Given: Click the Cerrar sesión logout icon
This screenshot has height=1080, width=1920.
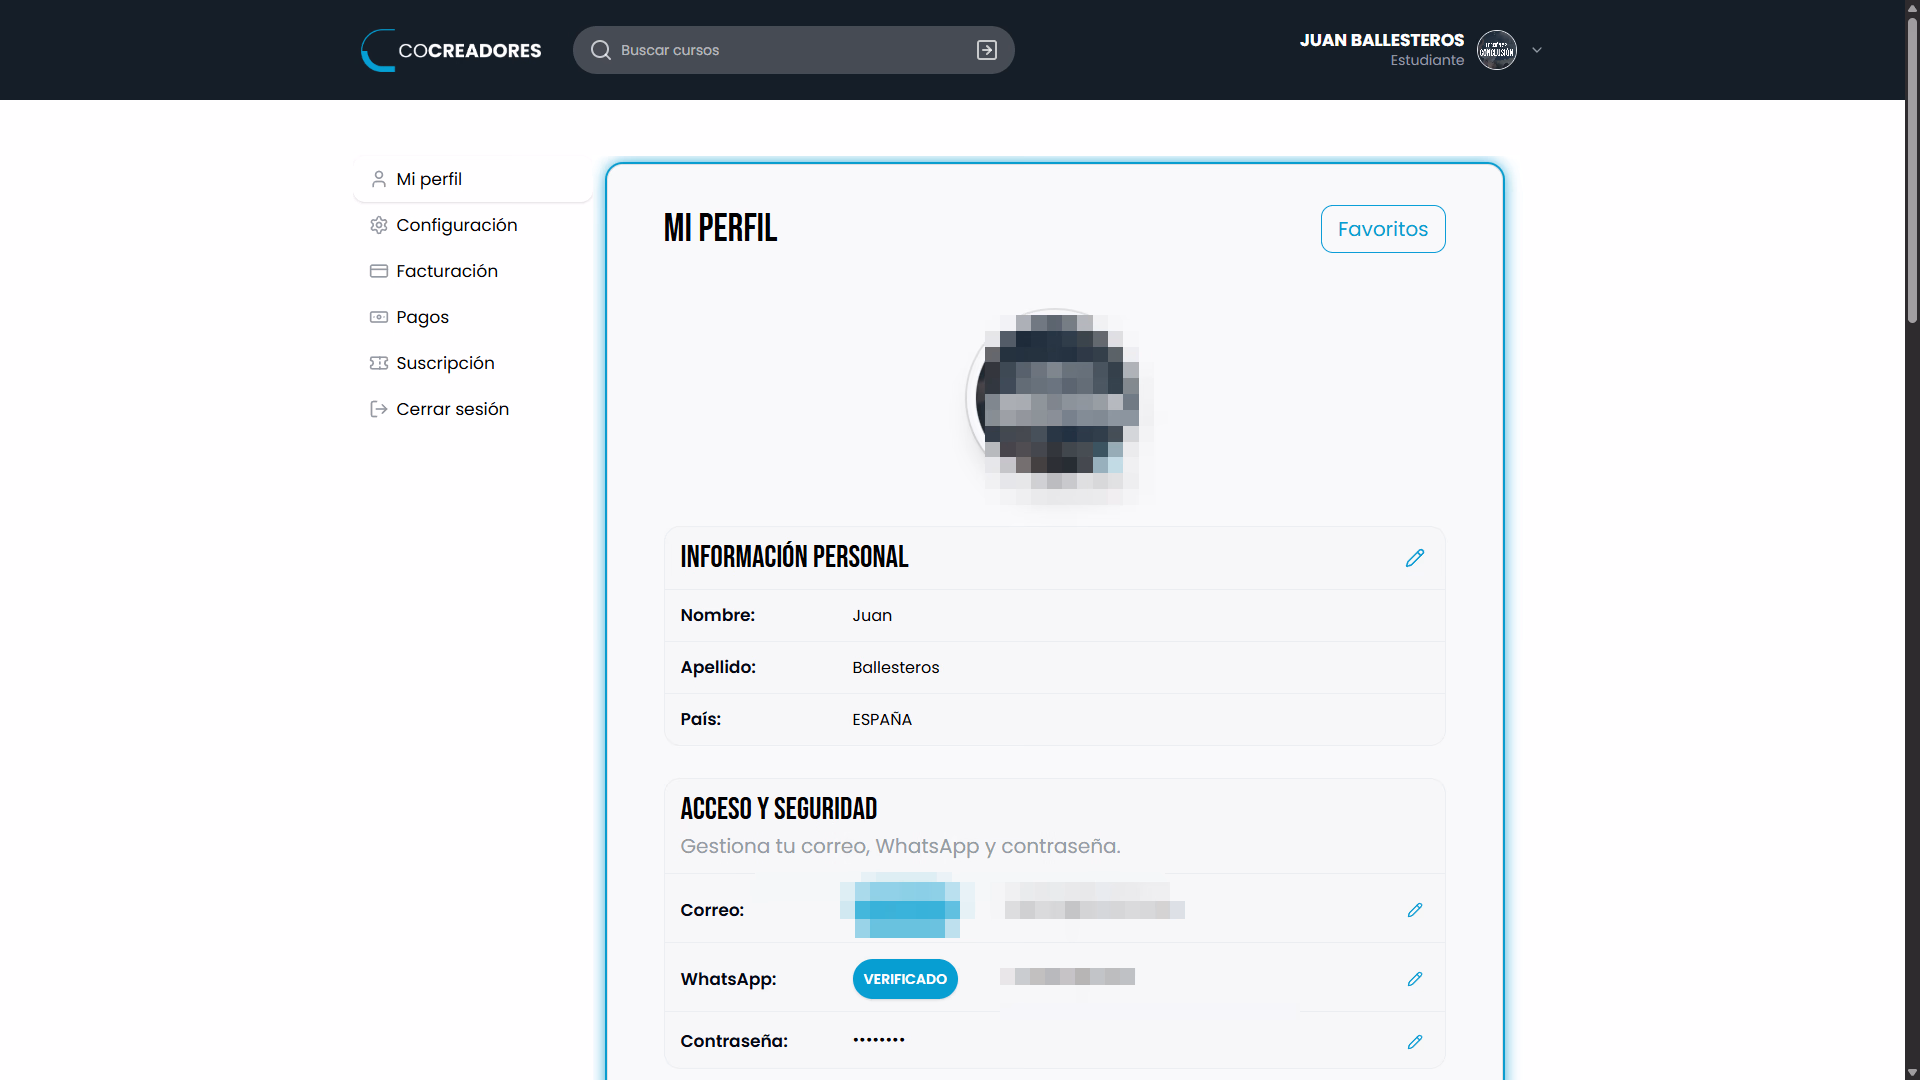Looking at the screenshot, I should point(379,409).
